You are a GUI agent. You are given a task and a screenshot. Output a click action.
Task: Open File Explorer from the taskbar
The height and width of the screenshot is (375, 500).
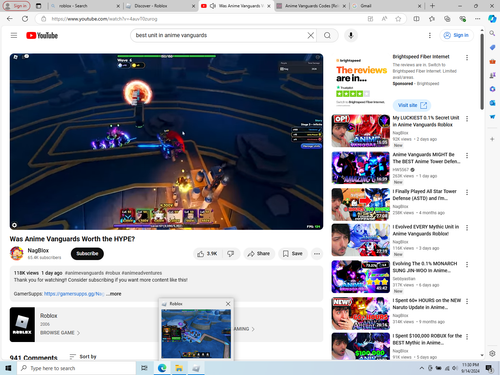click(x=179, y=368)
